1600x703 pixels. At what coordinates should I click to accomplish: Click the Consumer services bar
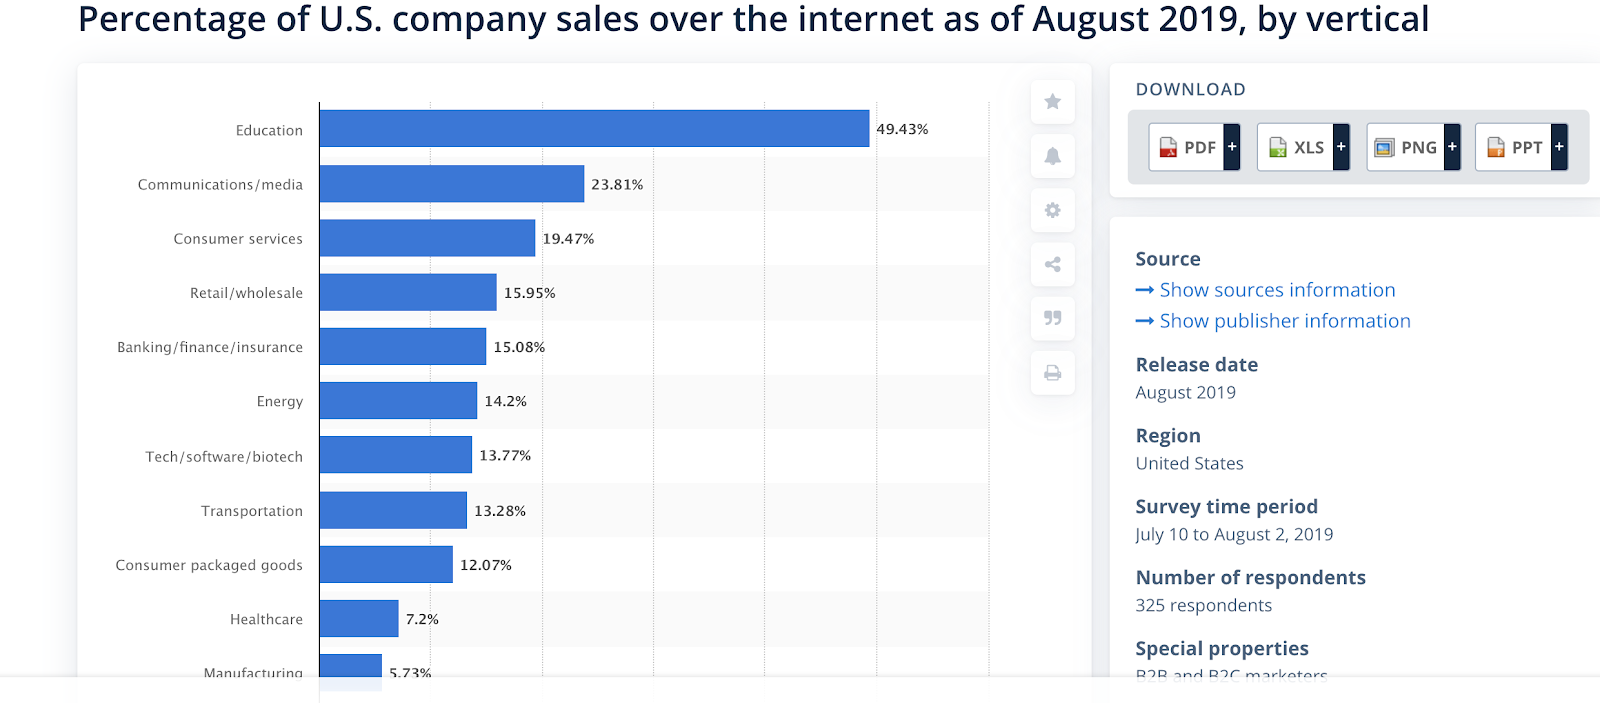click(427, 238)
